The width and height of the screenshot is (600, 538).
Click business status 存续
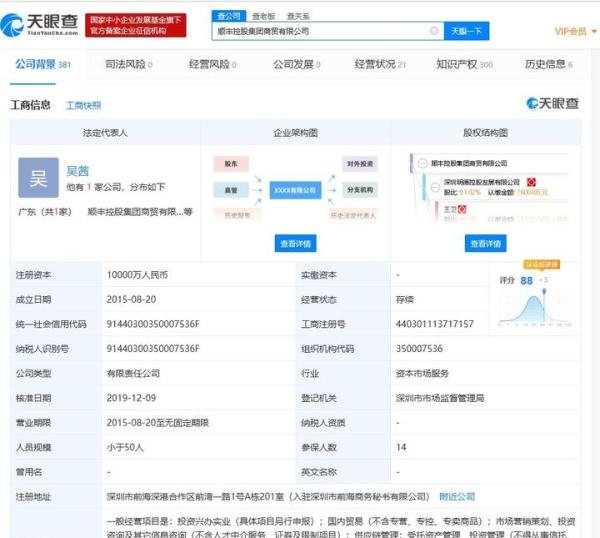tap(404, 299)
